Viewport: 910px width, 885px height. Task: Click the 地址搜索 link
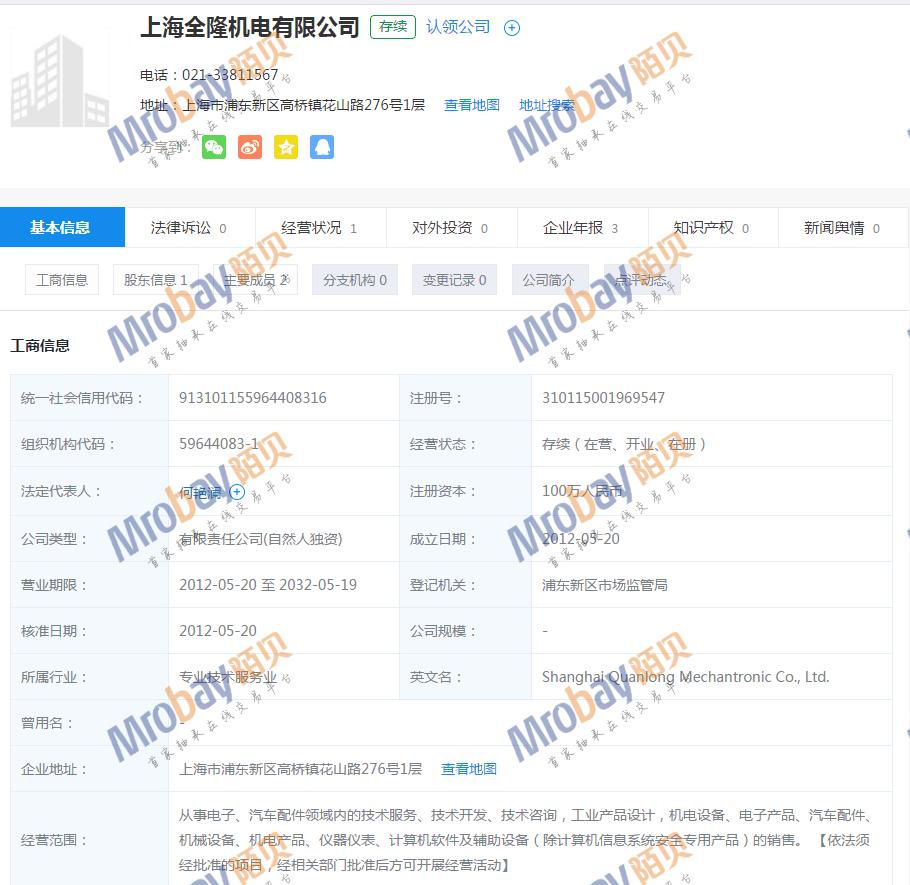[x=547, y=105]
